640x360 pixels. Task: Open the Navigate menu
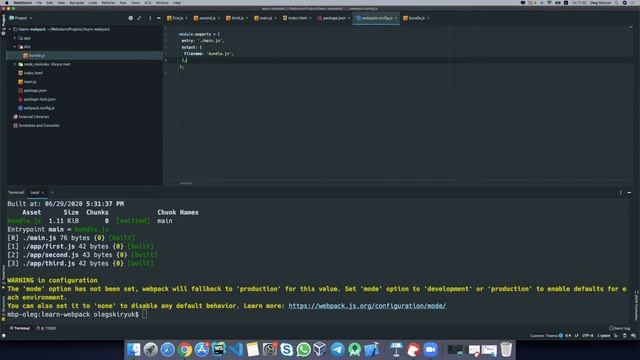point(76,3)
